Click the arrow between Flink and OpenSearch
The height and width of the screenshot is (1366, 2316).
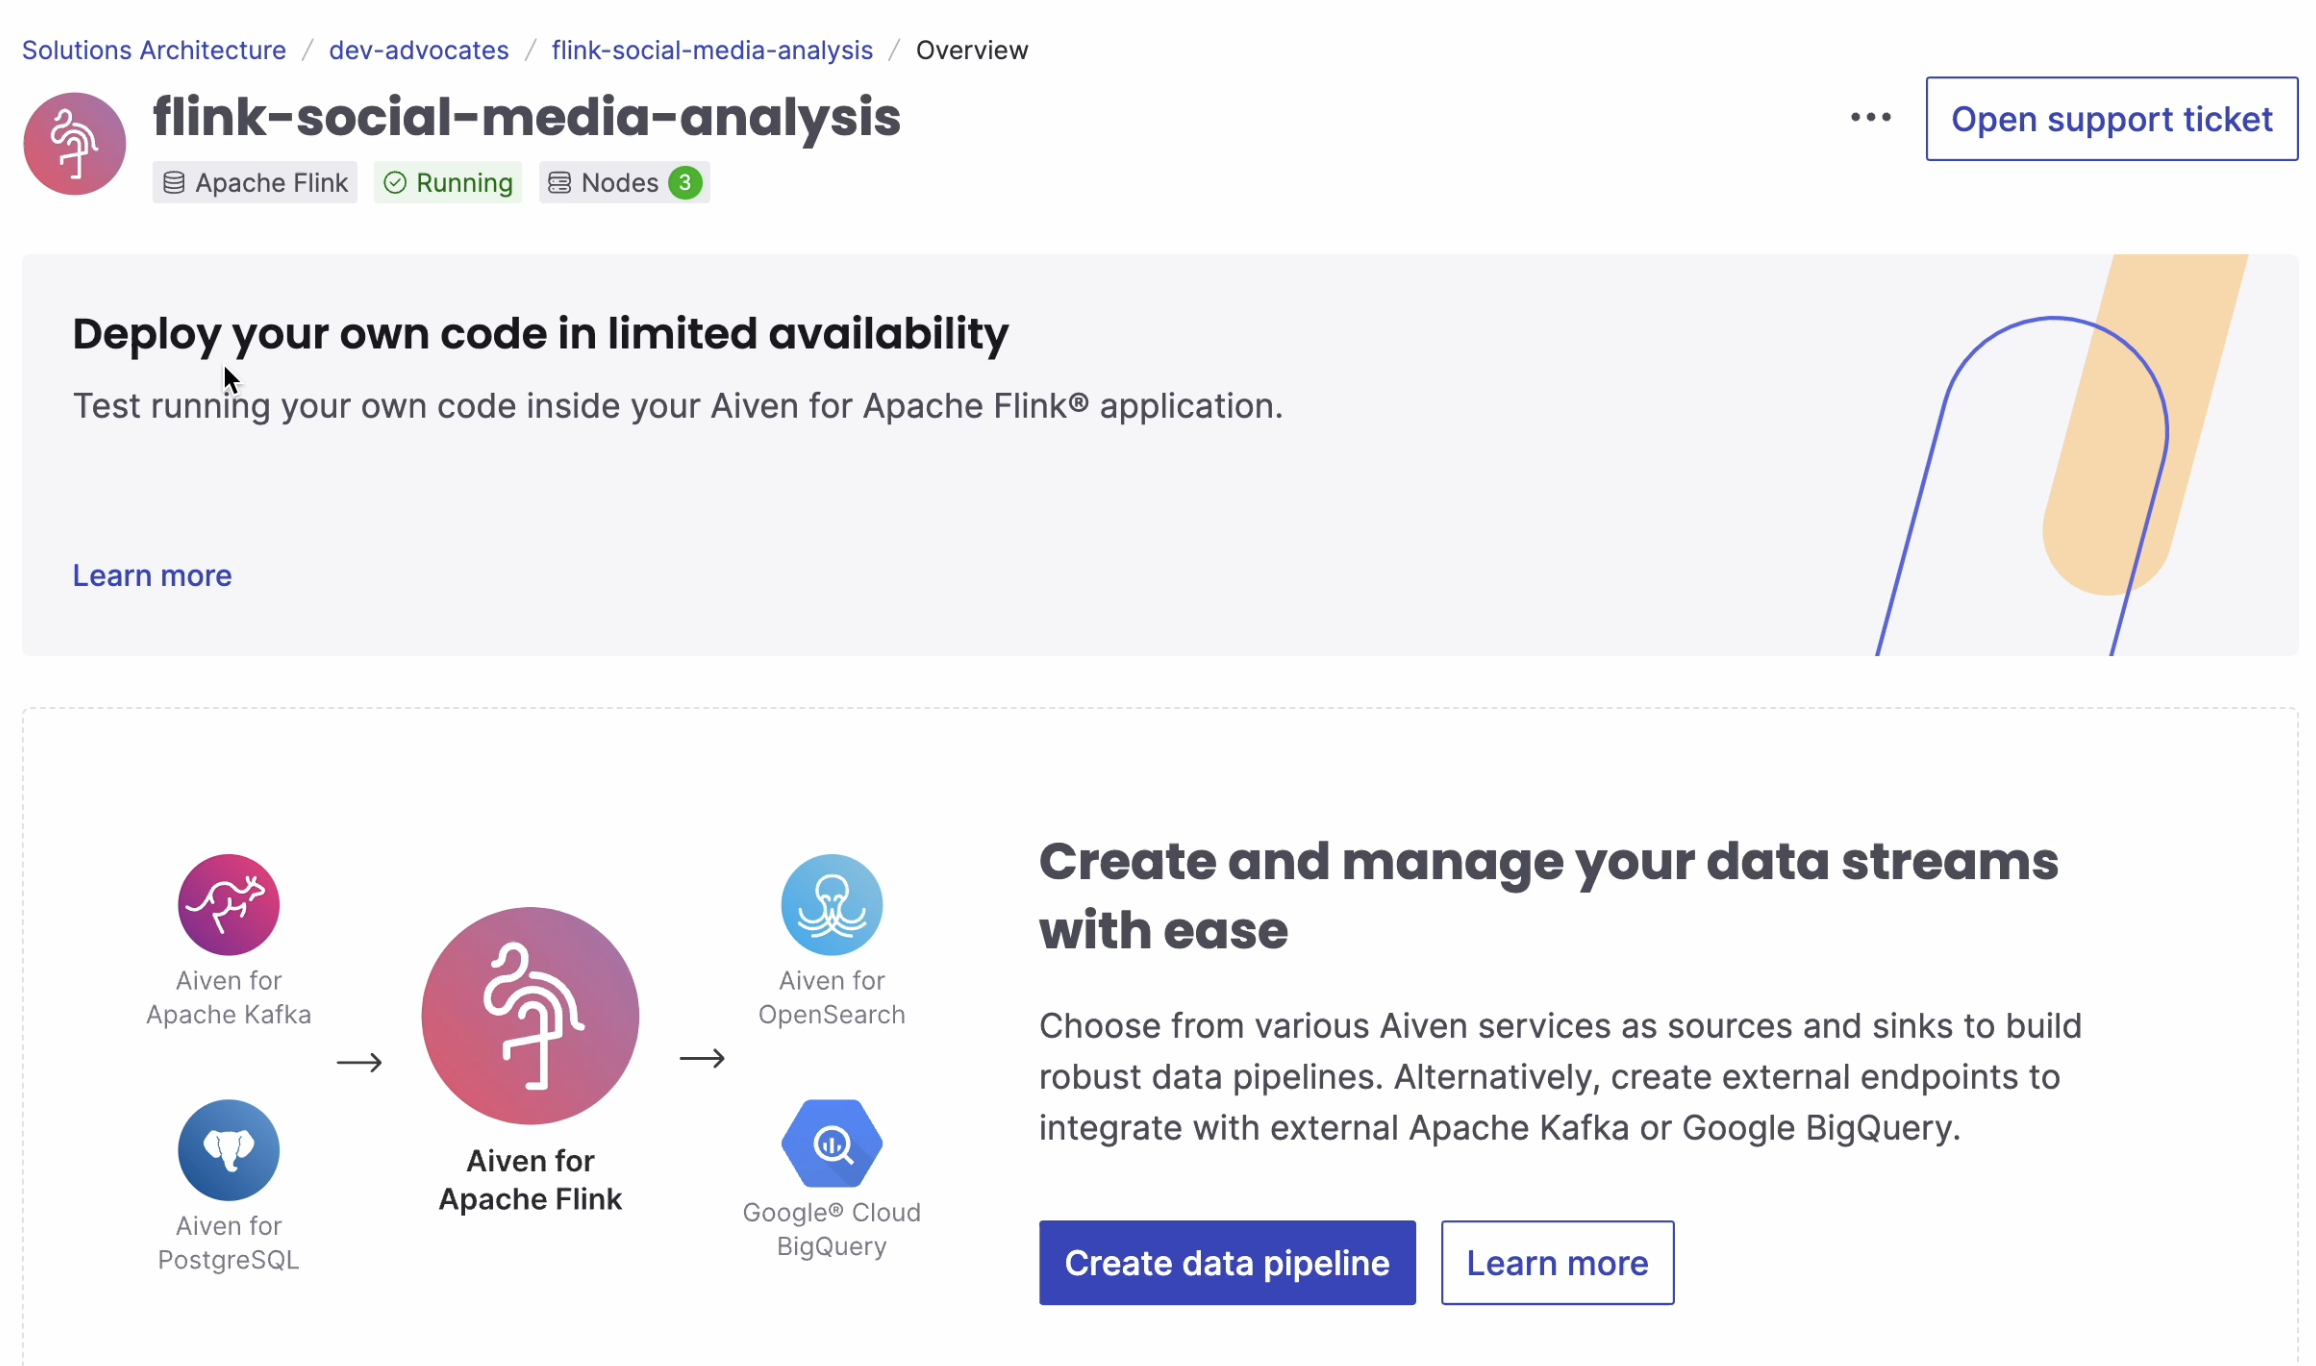click(x=702, y=1063)
